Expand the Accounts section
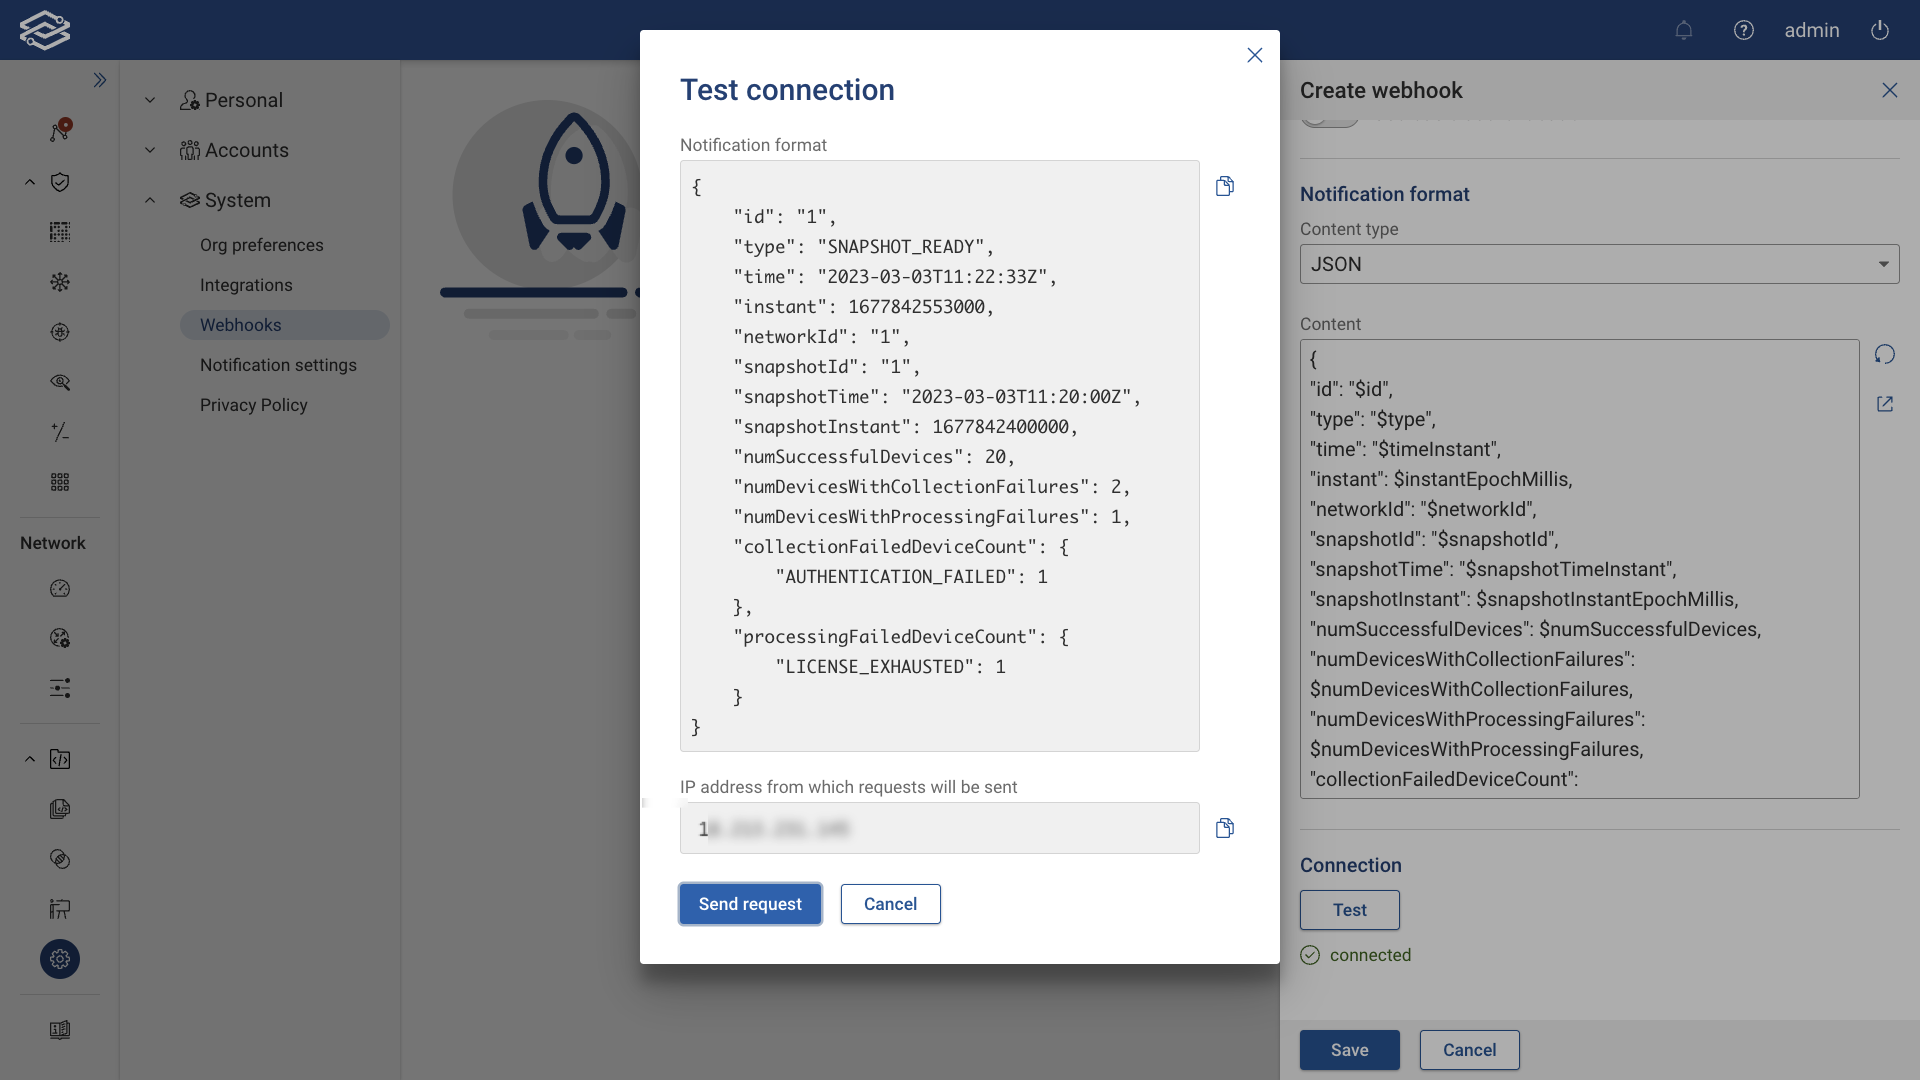Screen dimensions: 1920x1080 tap(149, 150)
